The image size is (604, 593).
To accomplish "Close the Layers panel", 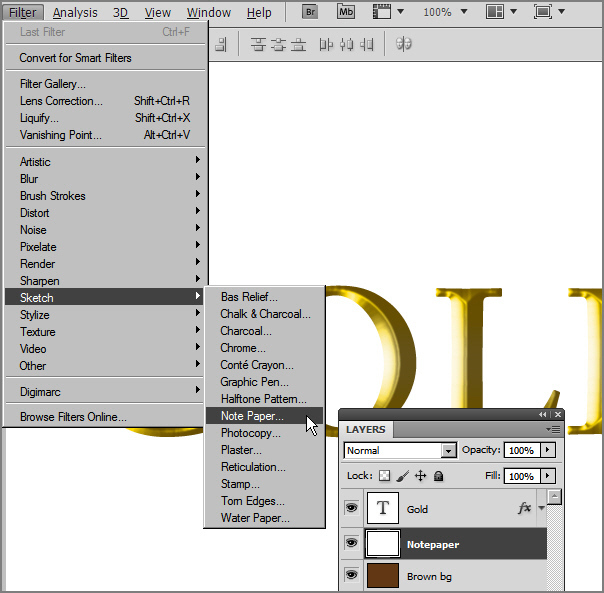I will (x=558, y=415).
